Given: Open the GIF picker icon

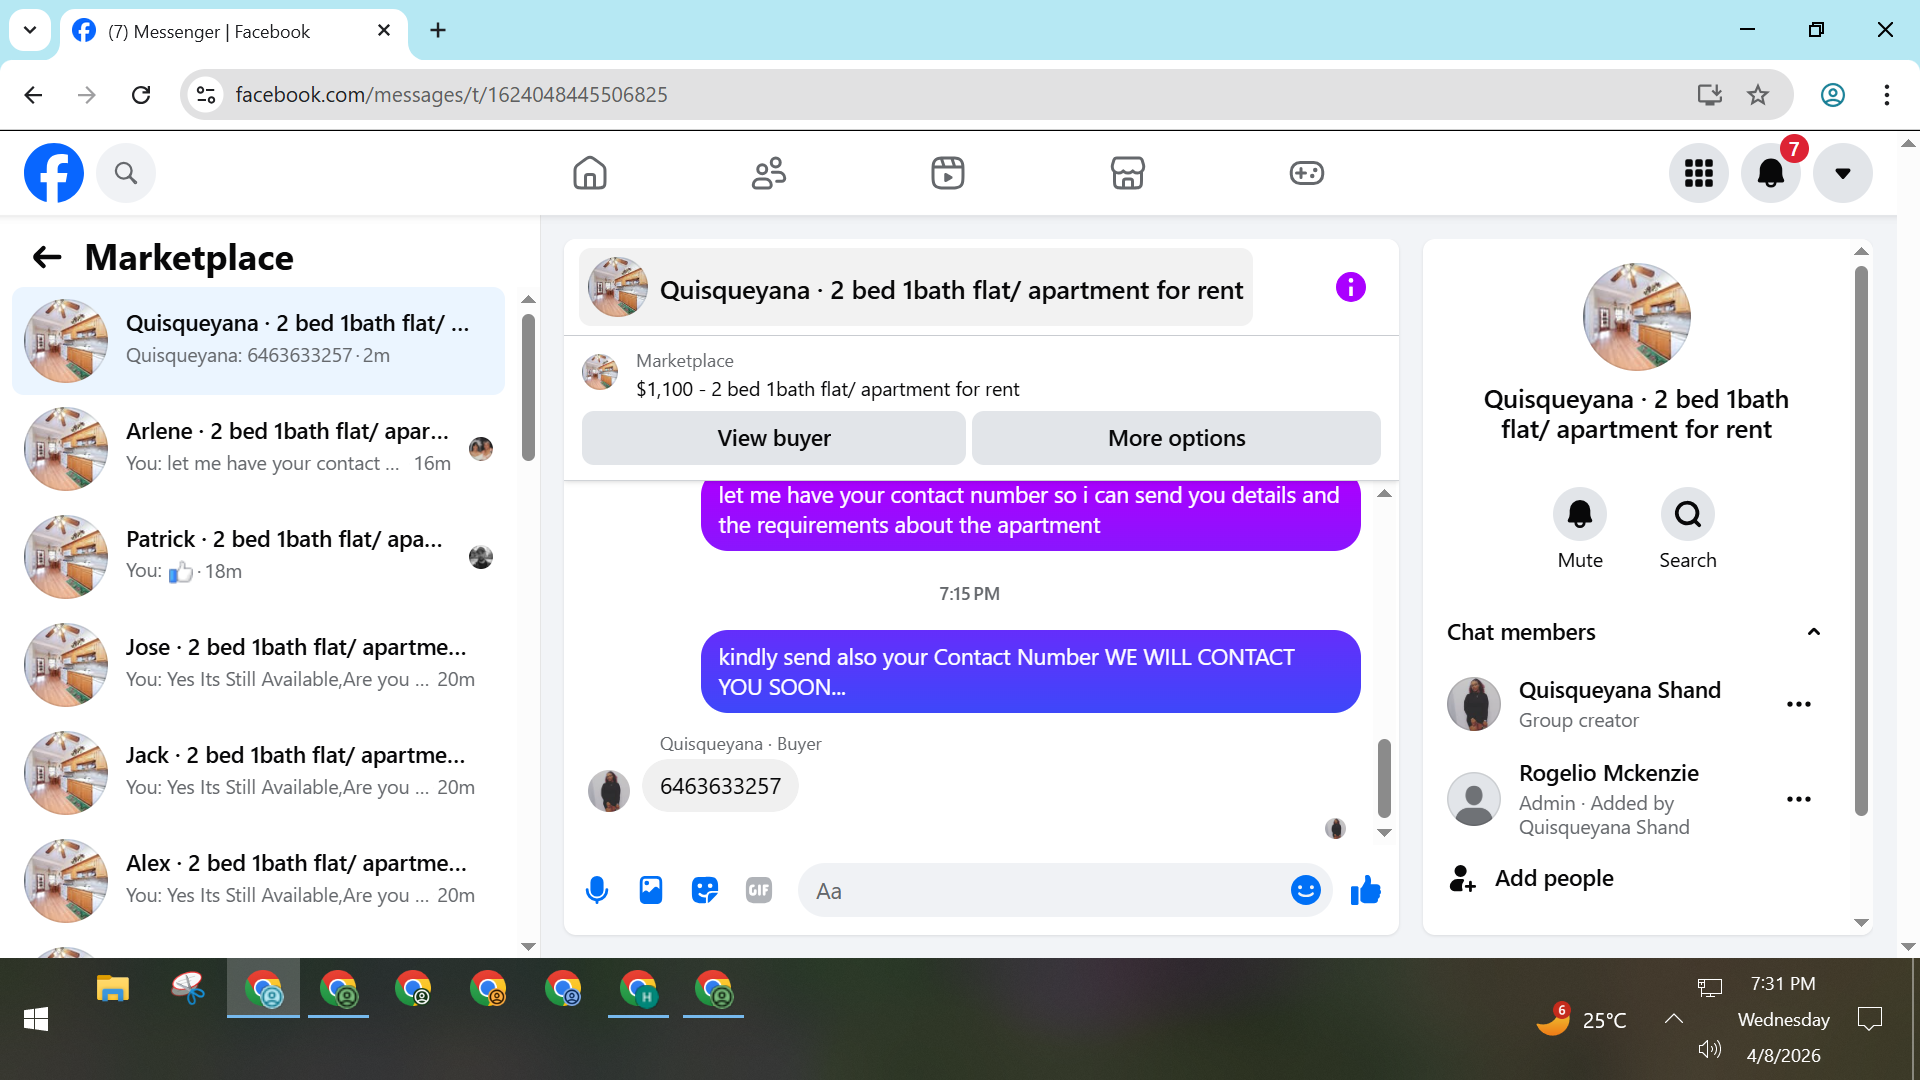Looking at the screenshot, I should coord(759,890).
